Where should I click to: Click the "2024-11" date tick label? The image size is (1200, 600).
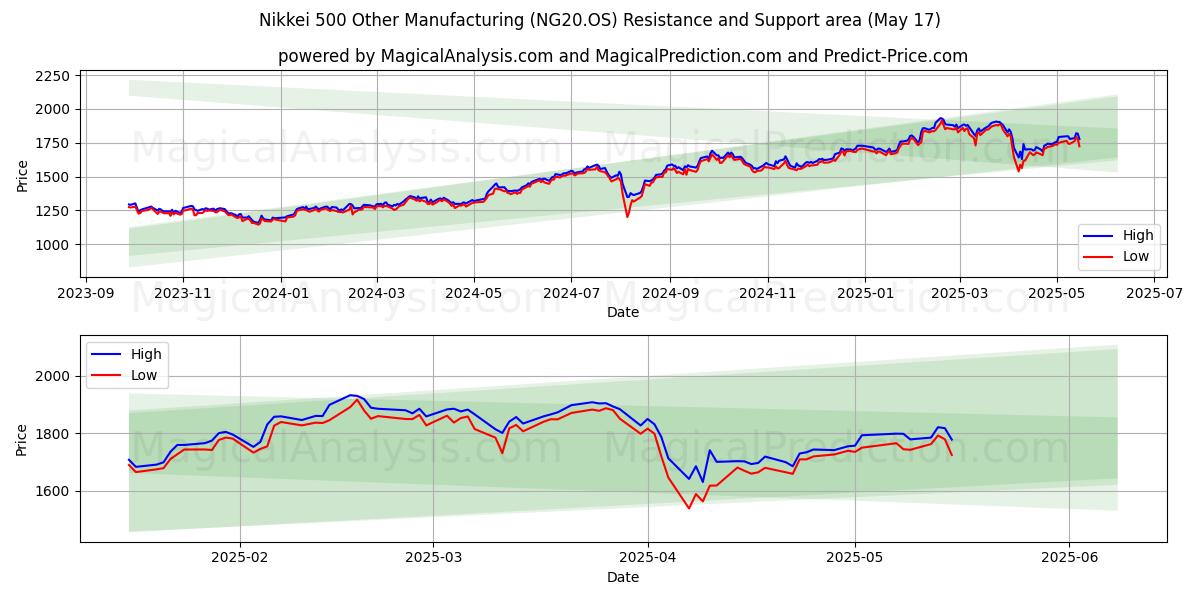point(767,294)
